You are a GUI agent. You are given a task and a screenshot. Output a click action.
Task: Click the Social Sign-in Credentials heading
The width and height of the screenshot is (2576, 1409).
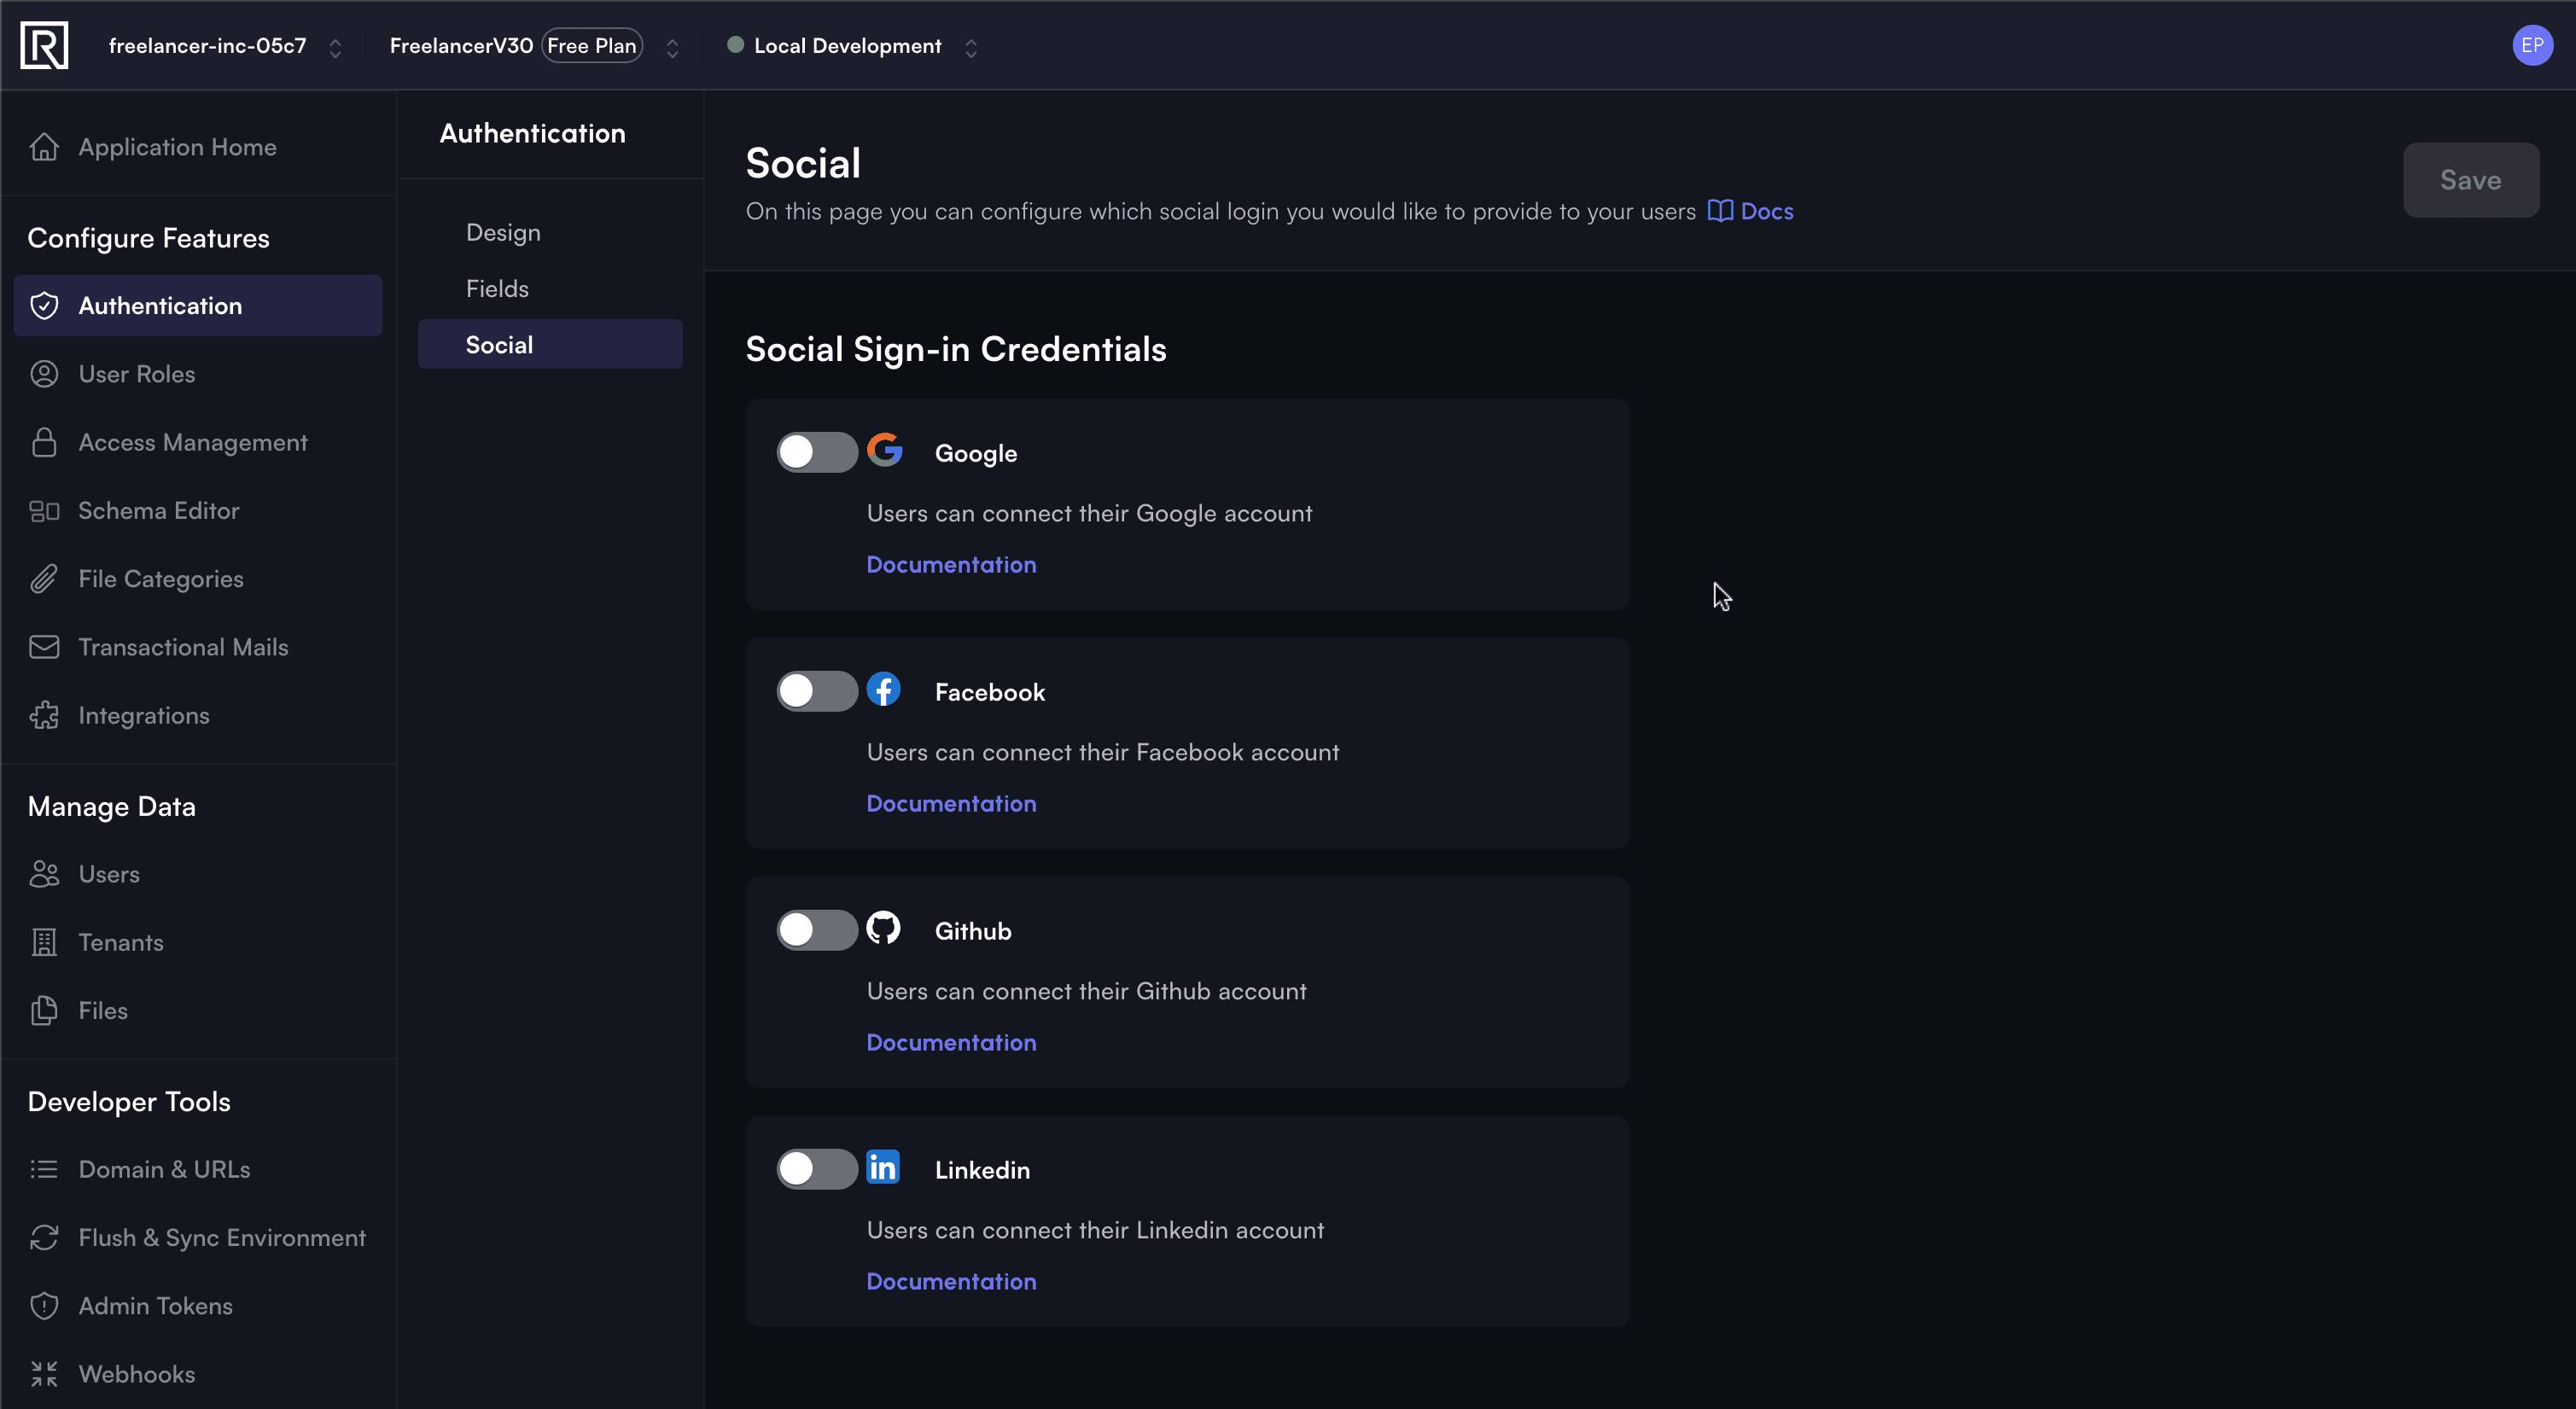tap(956, 349)
